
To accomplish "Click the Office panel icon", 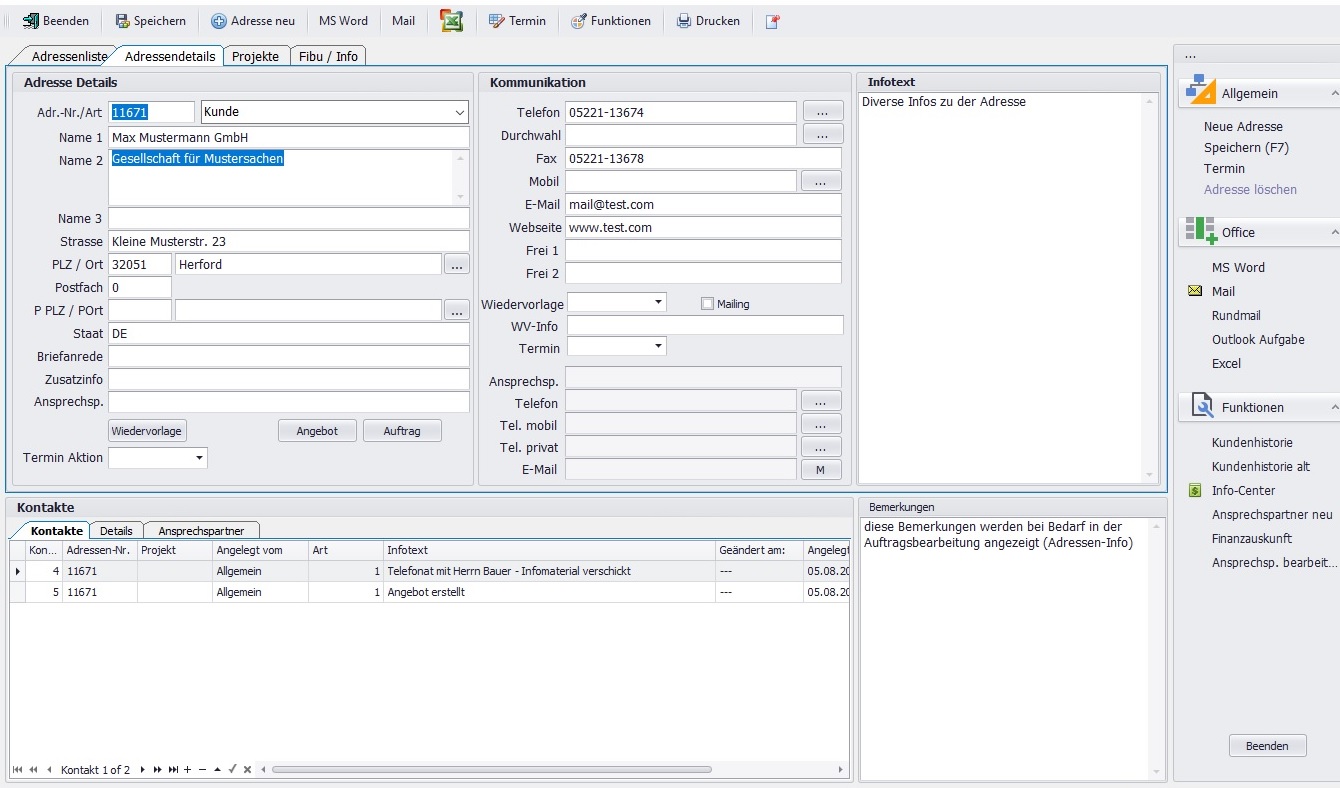I will click(x=1200, y=231).
